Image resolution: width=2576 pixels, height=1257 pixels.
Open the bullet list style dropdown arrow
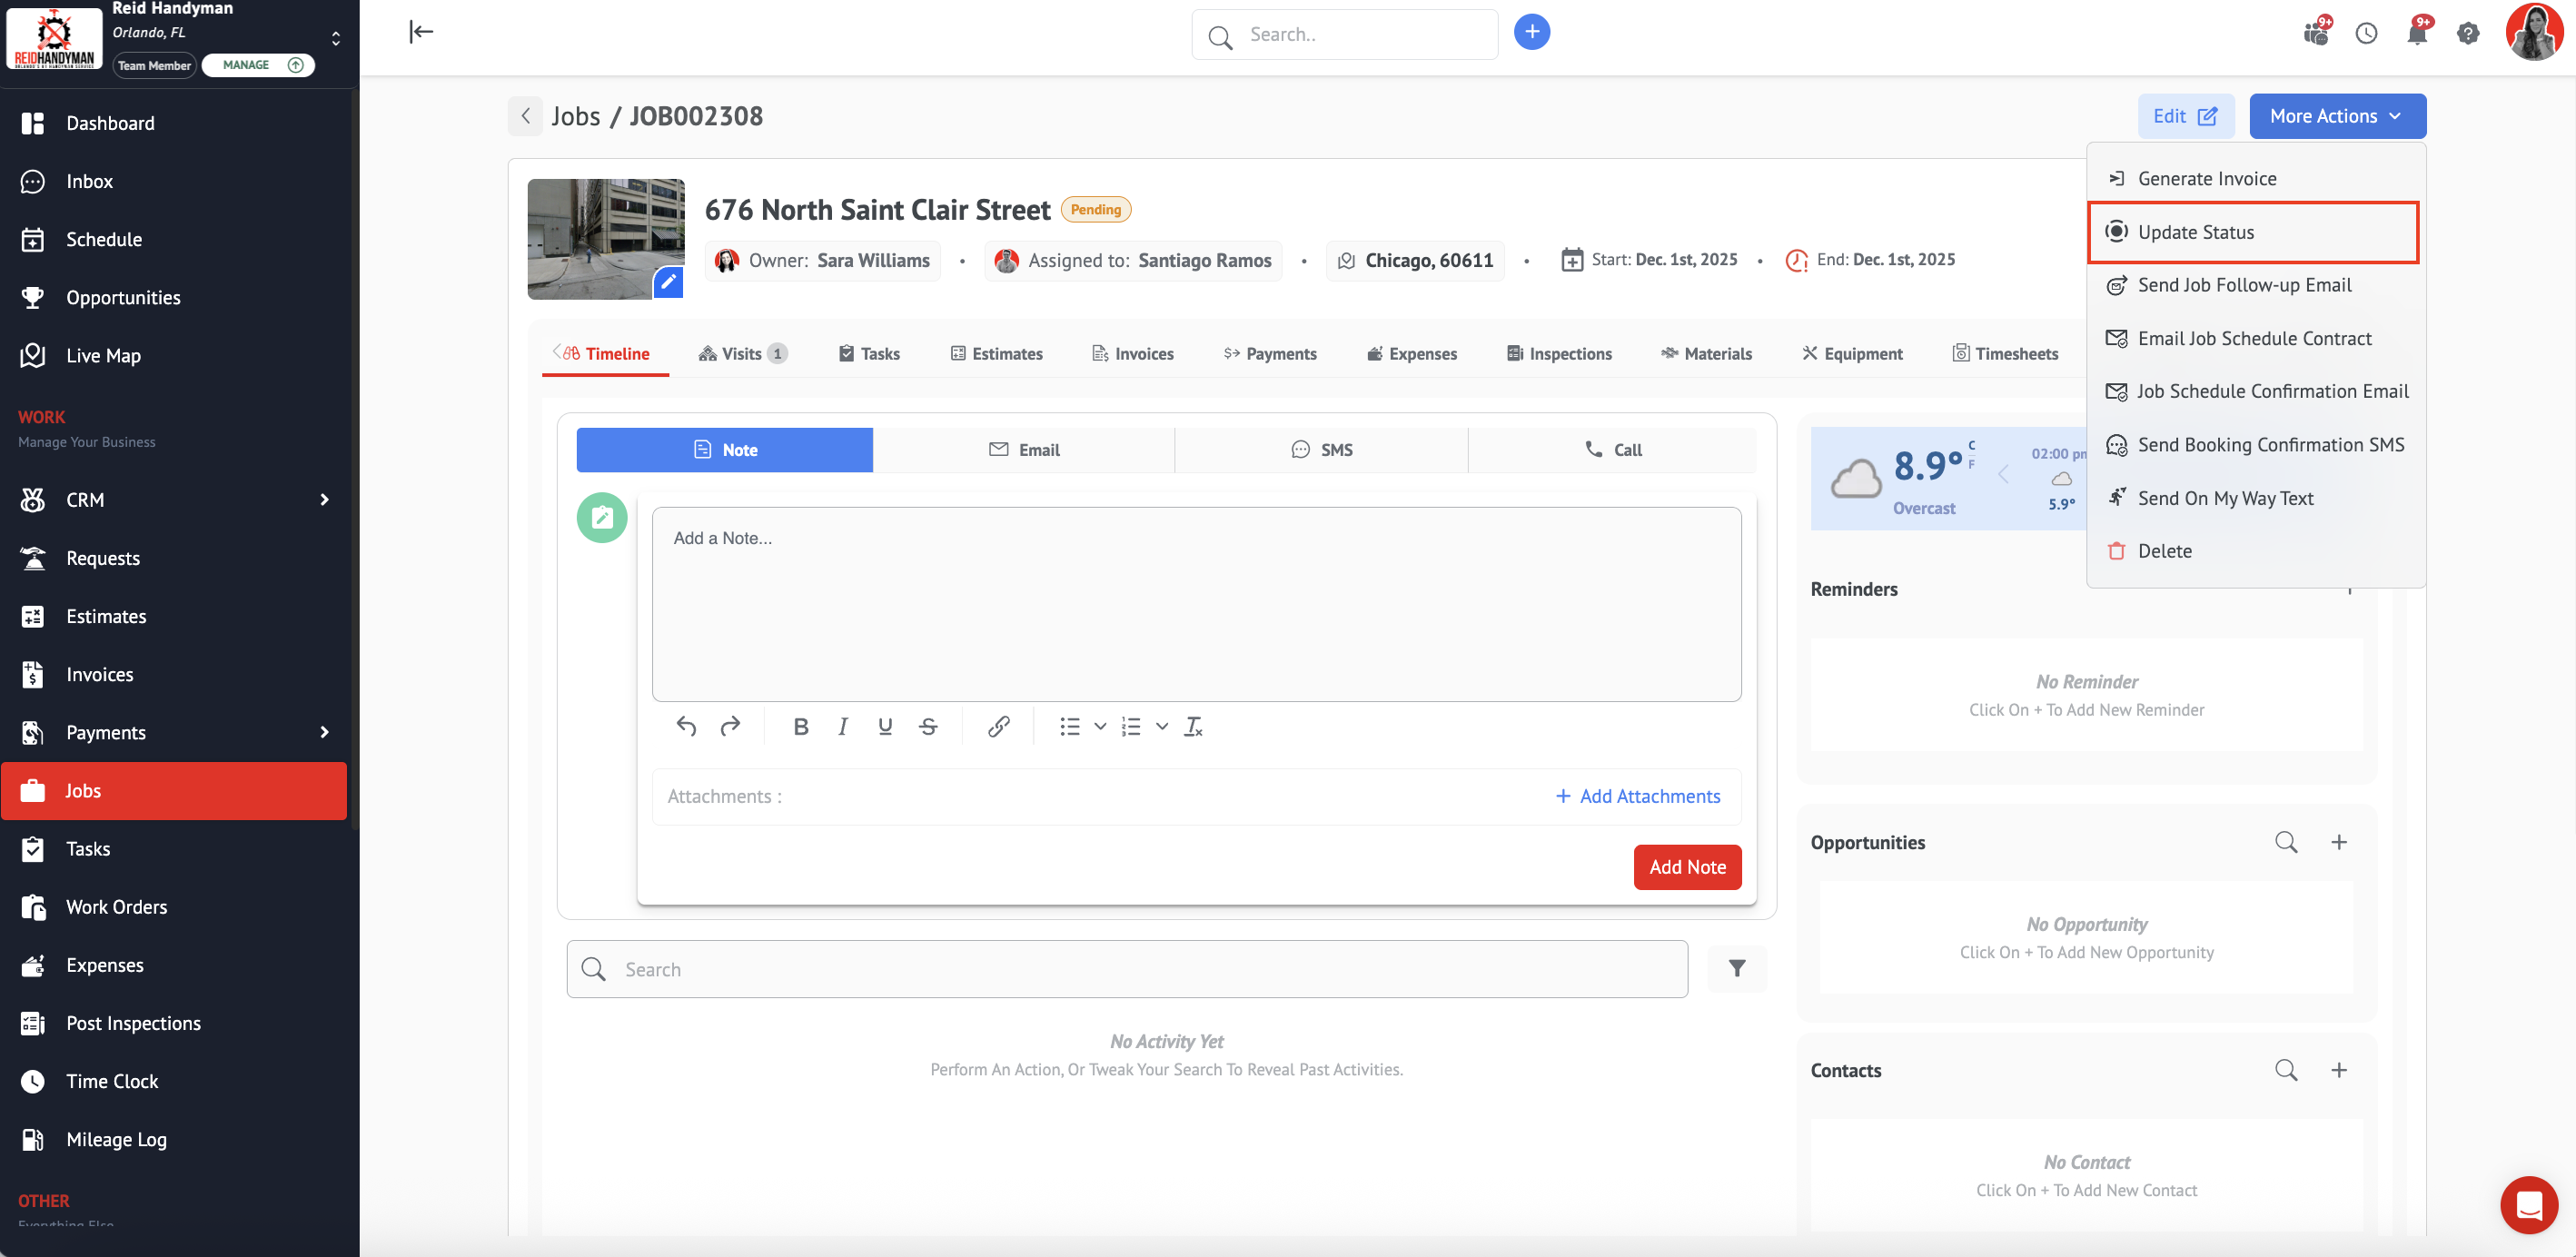click(x=1100, y=726)
